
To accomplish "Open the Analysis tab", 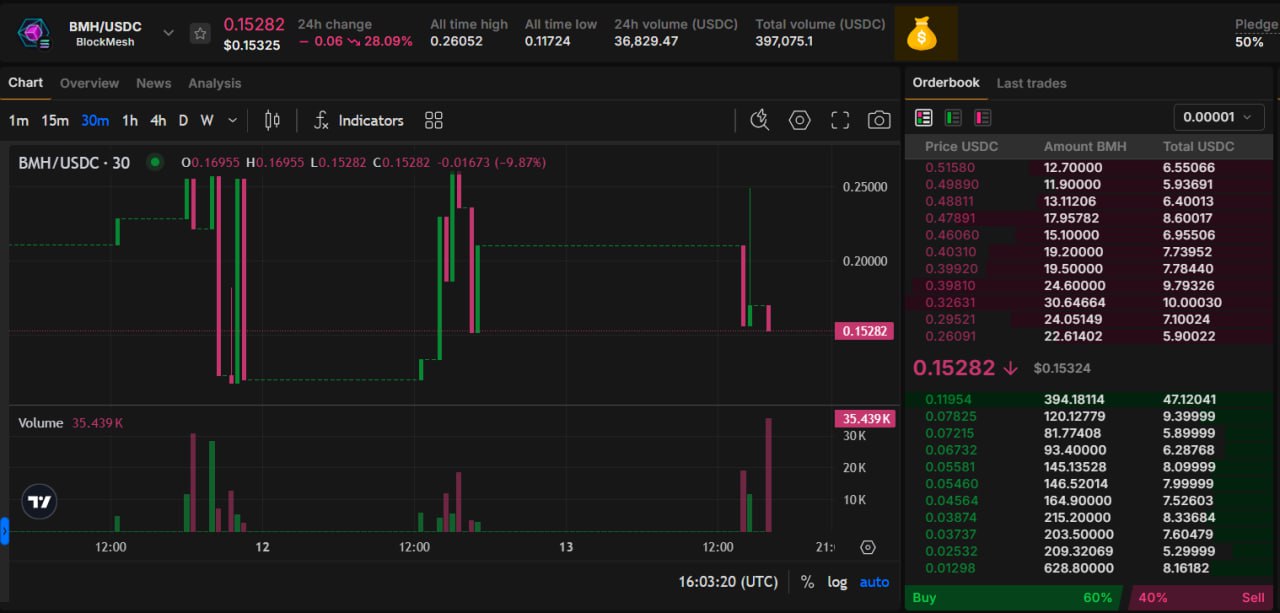I will [x=214, y=83].
